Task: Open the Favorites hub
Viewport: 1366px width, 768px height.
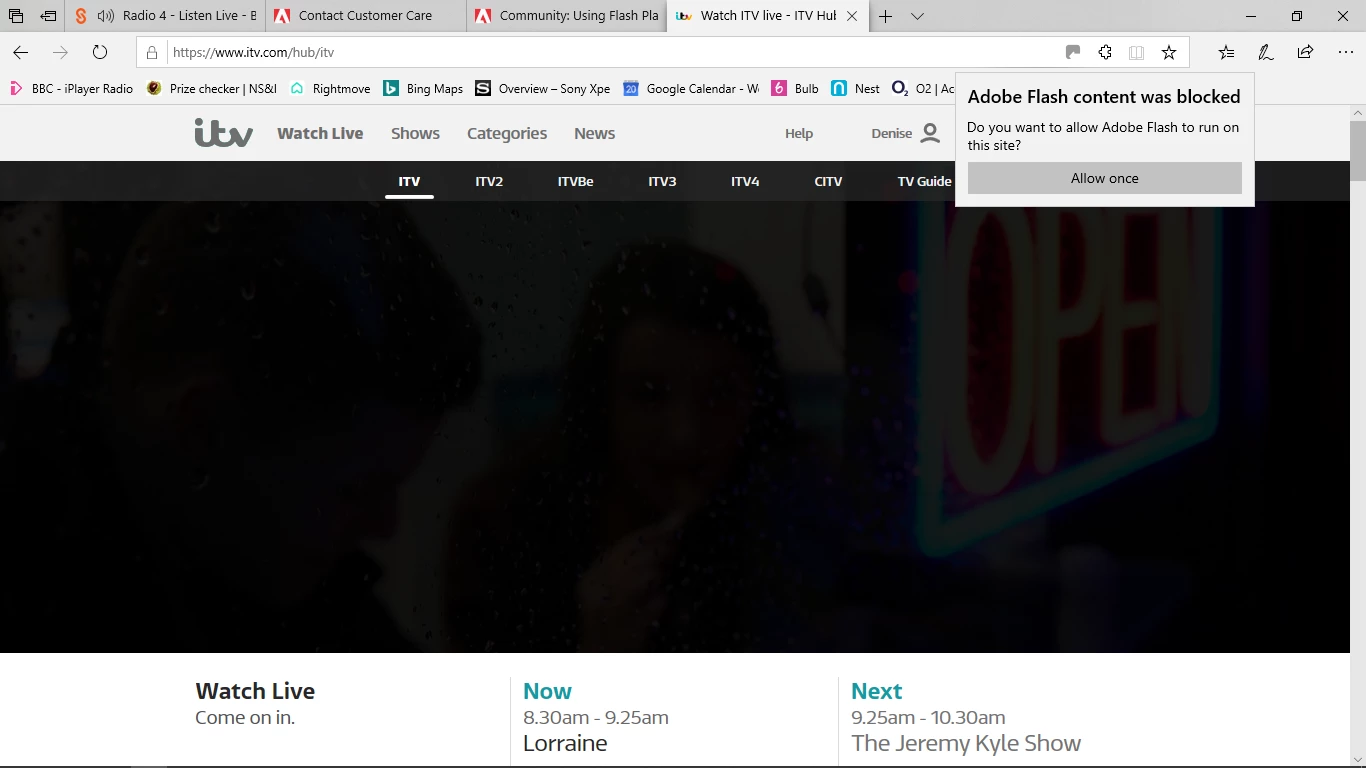Action: [x=1226, y=52]
